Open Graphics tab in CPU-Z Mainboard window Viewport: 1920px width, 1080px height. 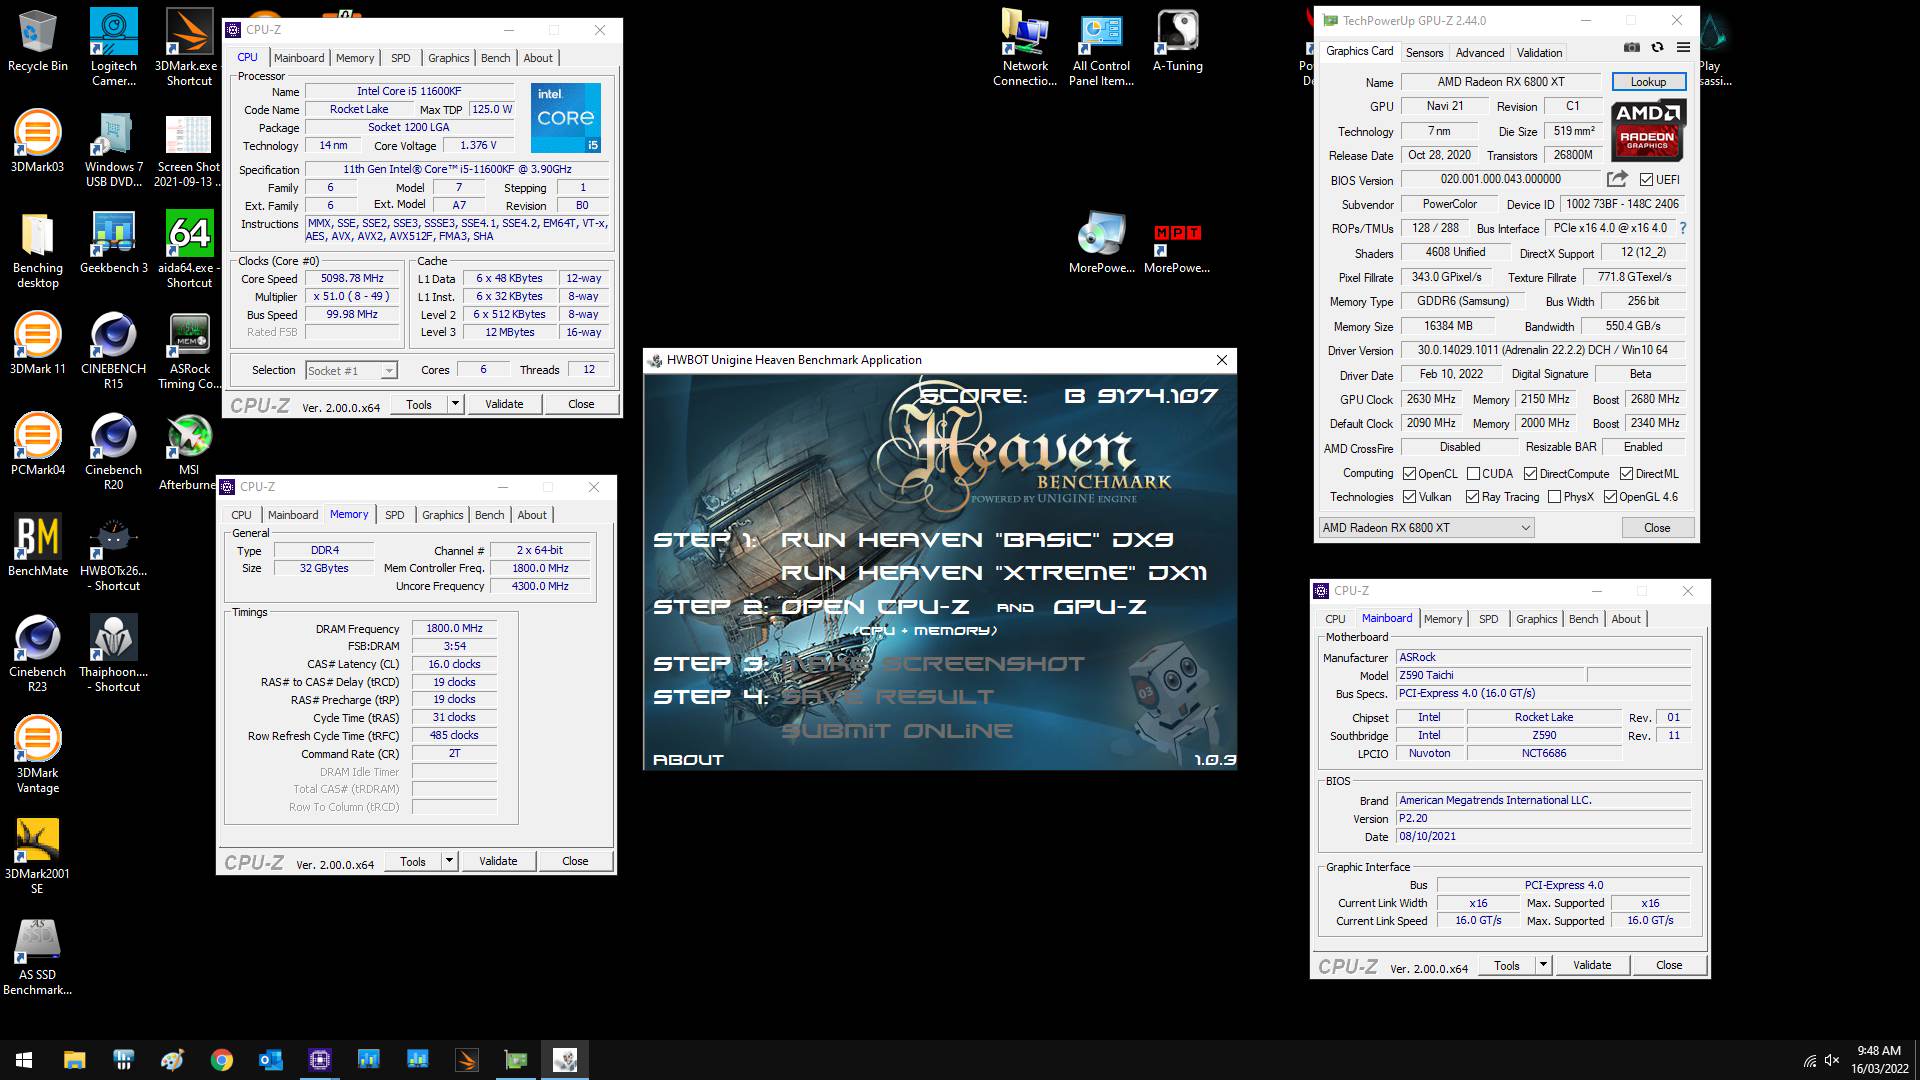pyautogui.click(x=1536, y=619)
